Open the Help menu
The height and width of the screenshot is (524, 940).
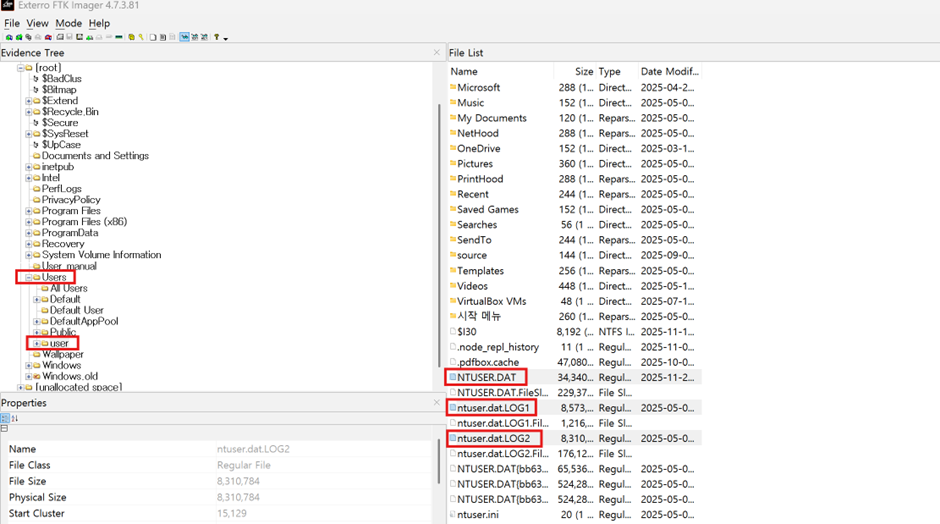[x=99, y=23]
